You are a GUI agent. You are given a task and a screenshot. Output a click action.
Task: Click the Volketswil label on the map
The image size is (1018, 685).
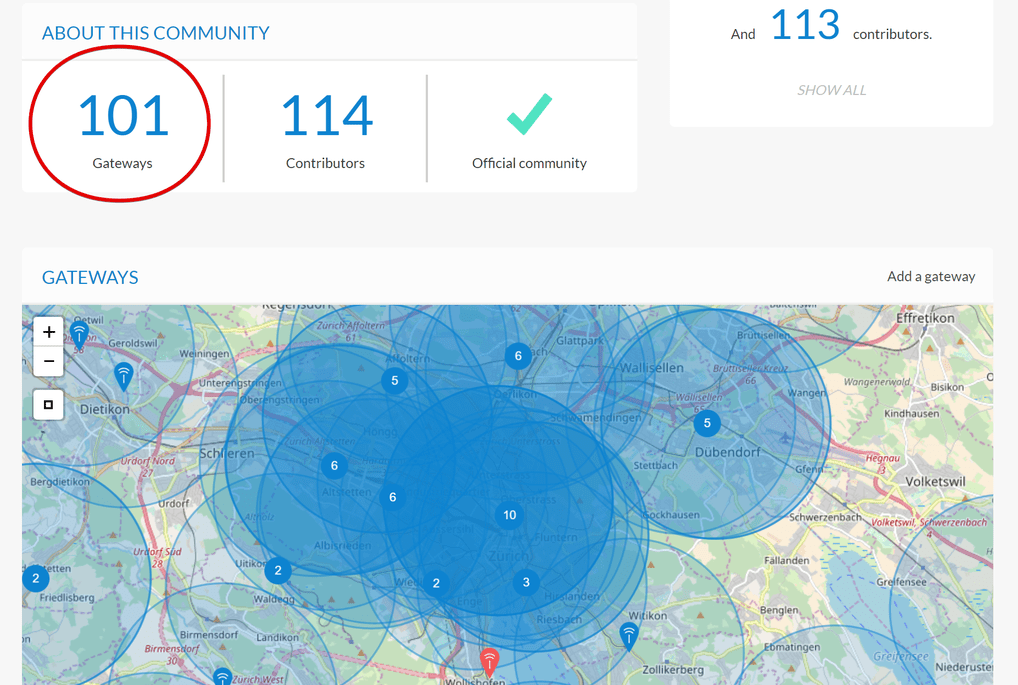pyautogui.click(x=935, y=482)
